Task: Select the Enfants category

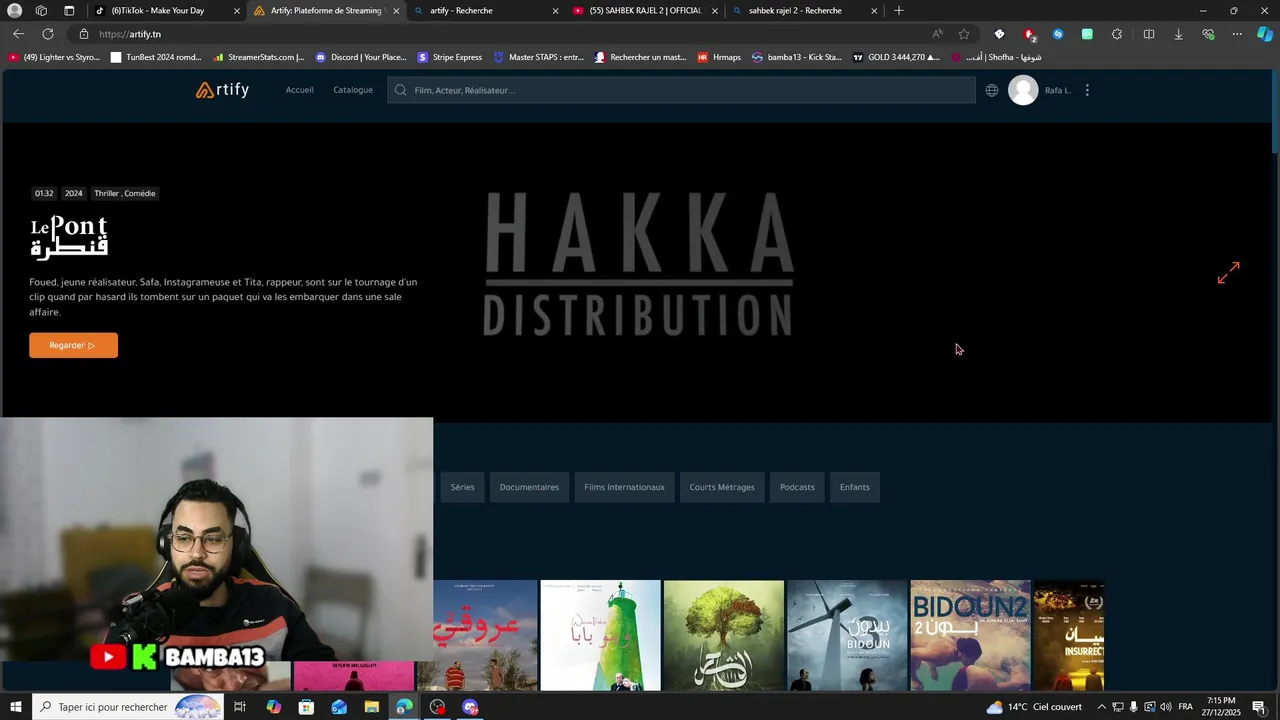Action: (x=854, y=487)
